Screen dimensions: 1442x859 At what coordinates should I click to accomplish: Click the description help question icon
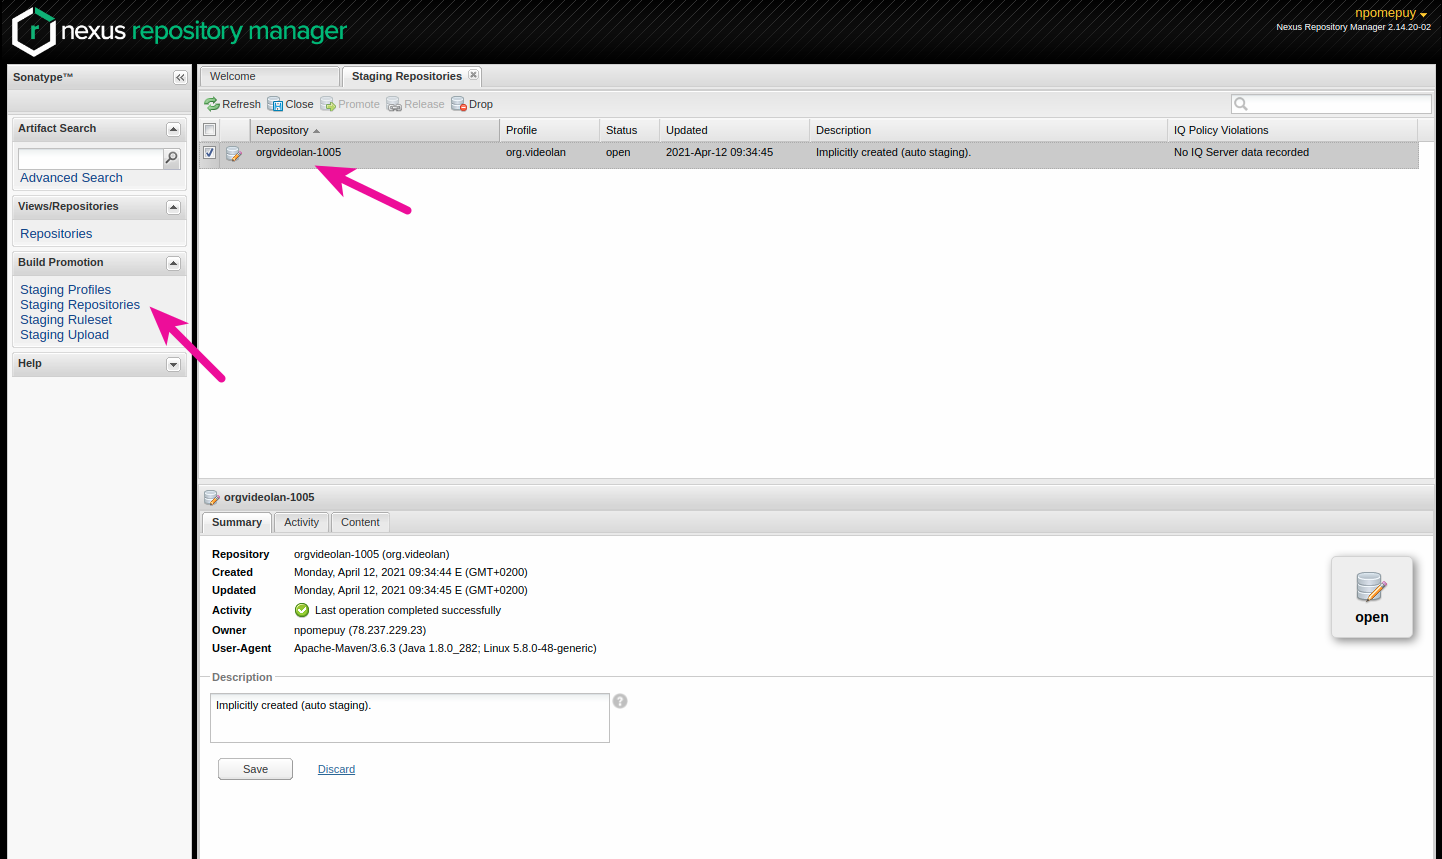point(620,701)
